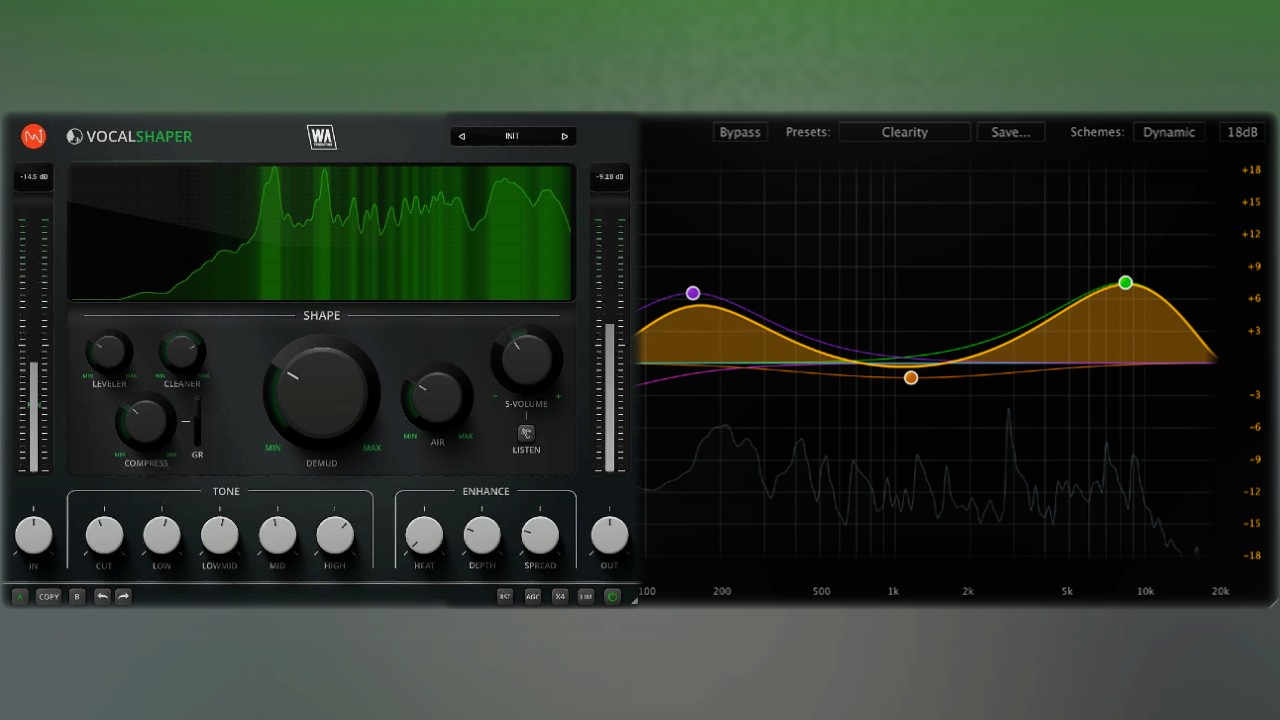Click the S-Volume Listen ear icon
Viewport: 1280px width, 720px height.
pos(526,433)
